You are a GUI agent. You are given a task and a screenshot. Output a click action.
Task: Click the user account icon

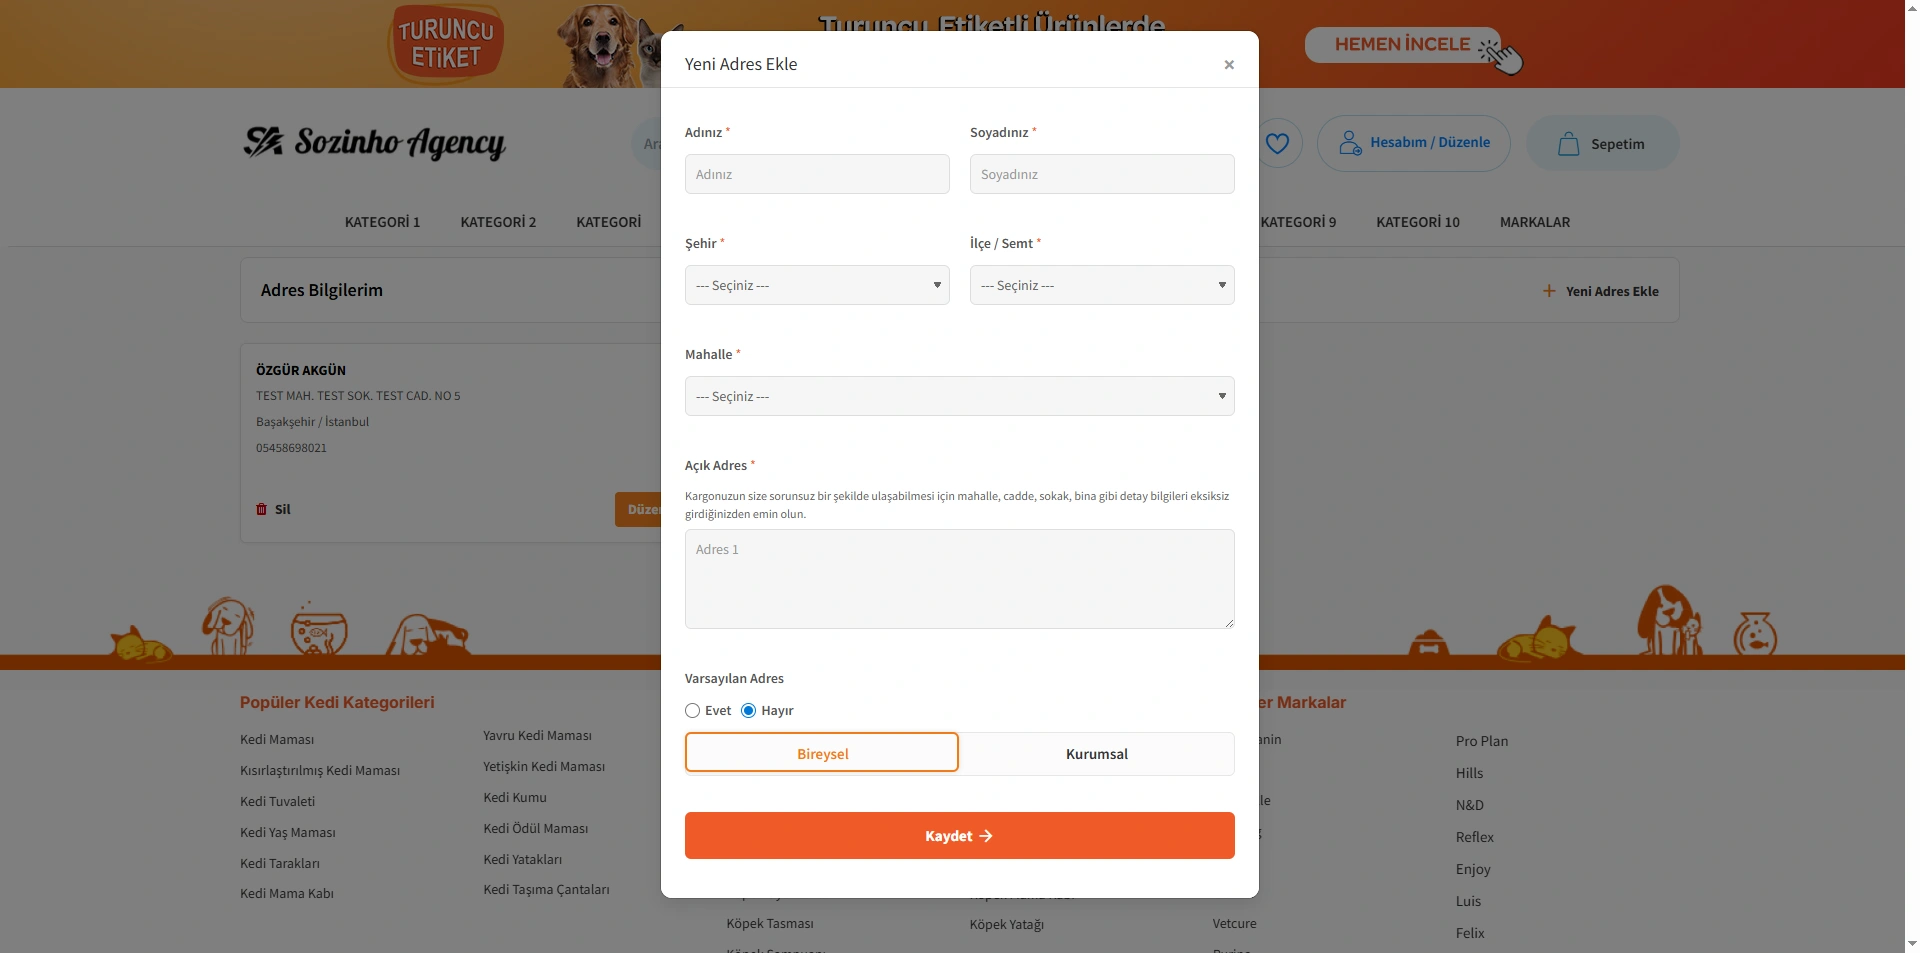pos(1350,143)
